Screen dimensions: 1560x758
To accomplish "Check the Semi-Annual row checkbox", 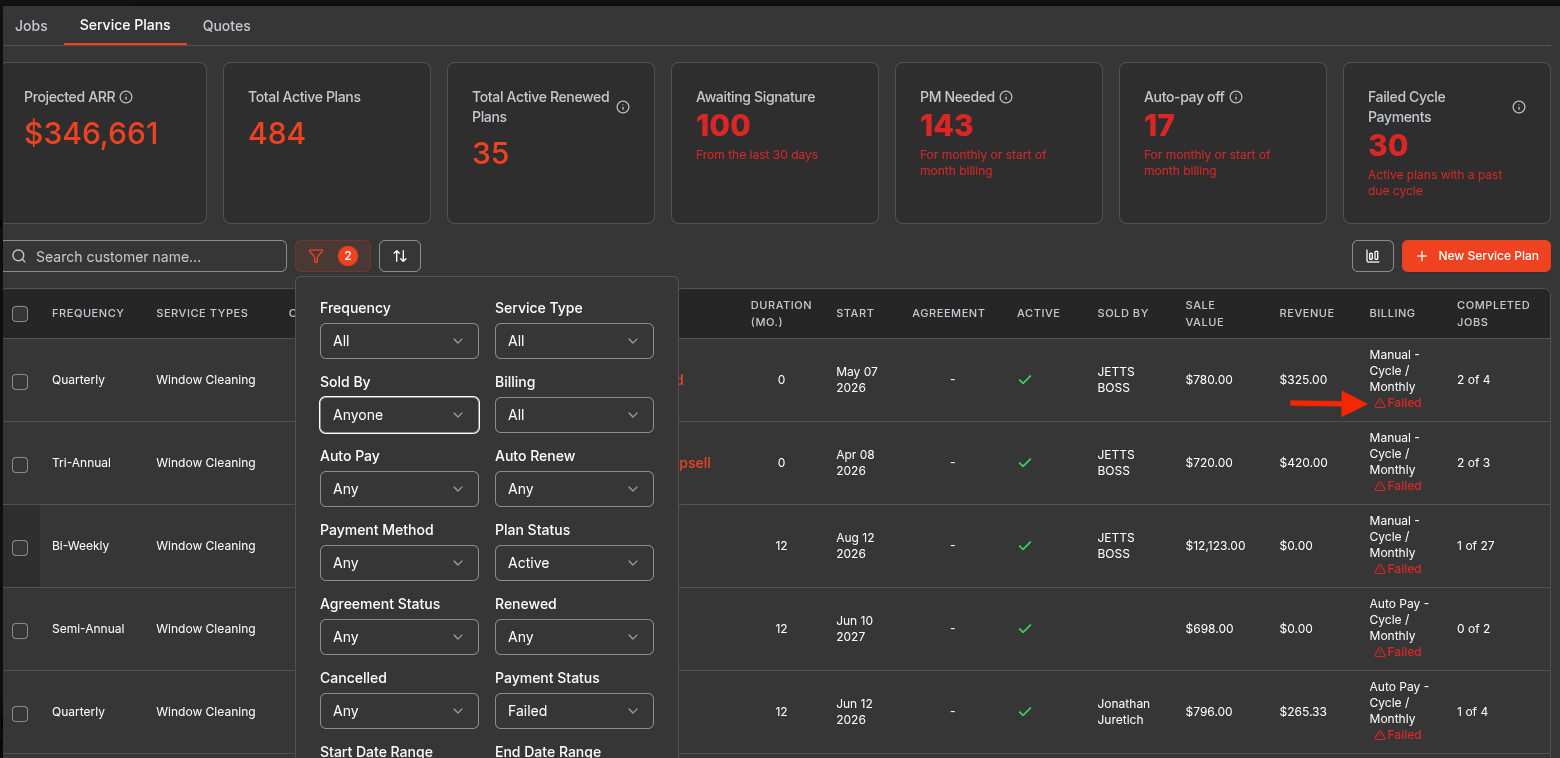I will pos(20,630).
